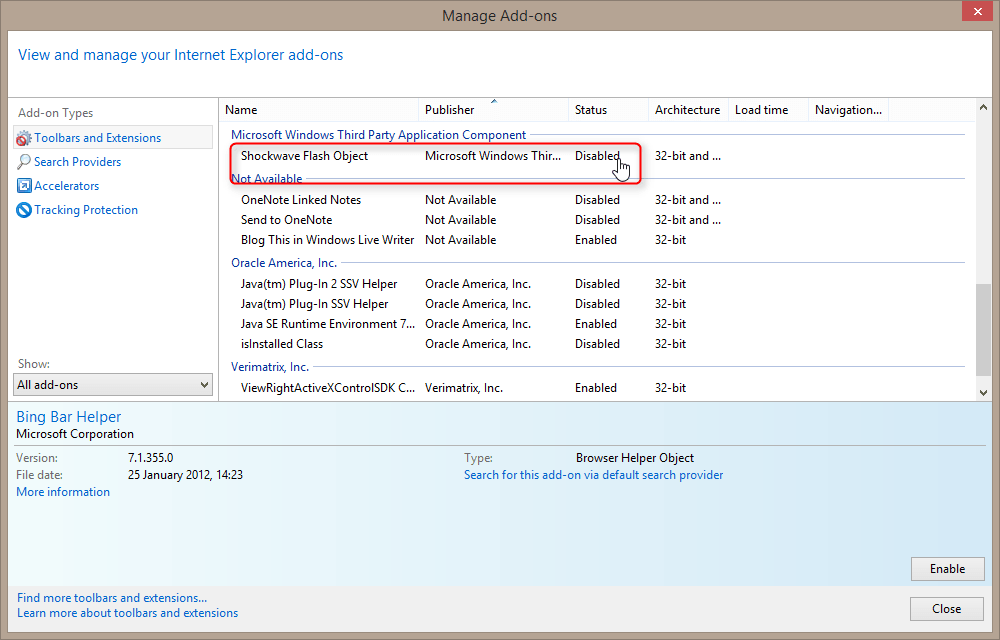Sort add-ons by Status column
Screen dimensions: 1000x640
point(608,110)
